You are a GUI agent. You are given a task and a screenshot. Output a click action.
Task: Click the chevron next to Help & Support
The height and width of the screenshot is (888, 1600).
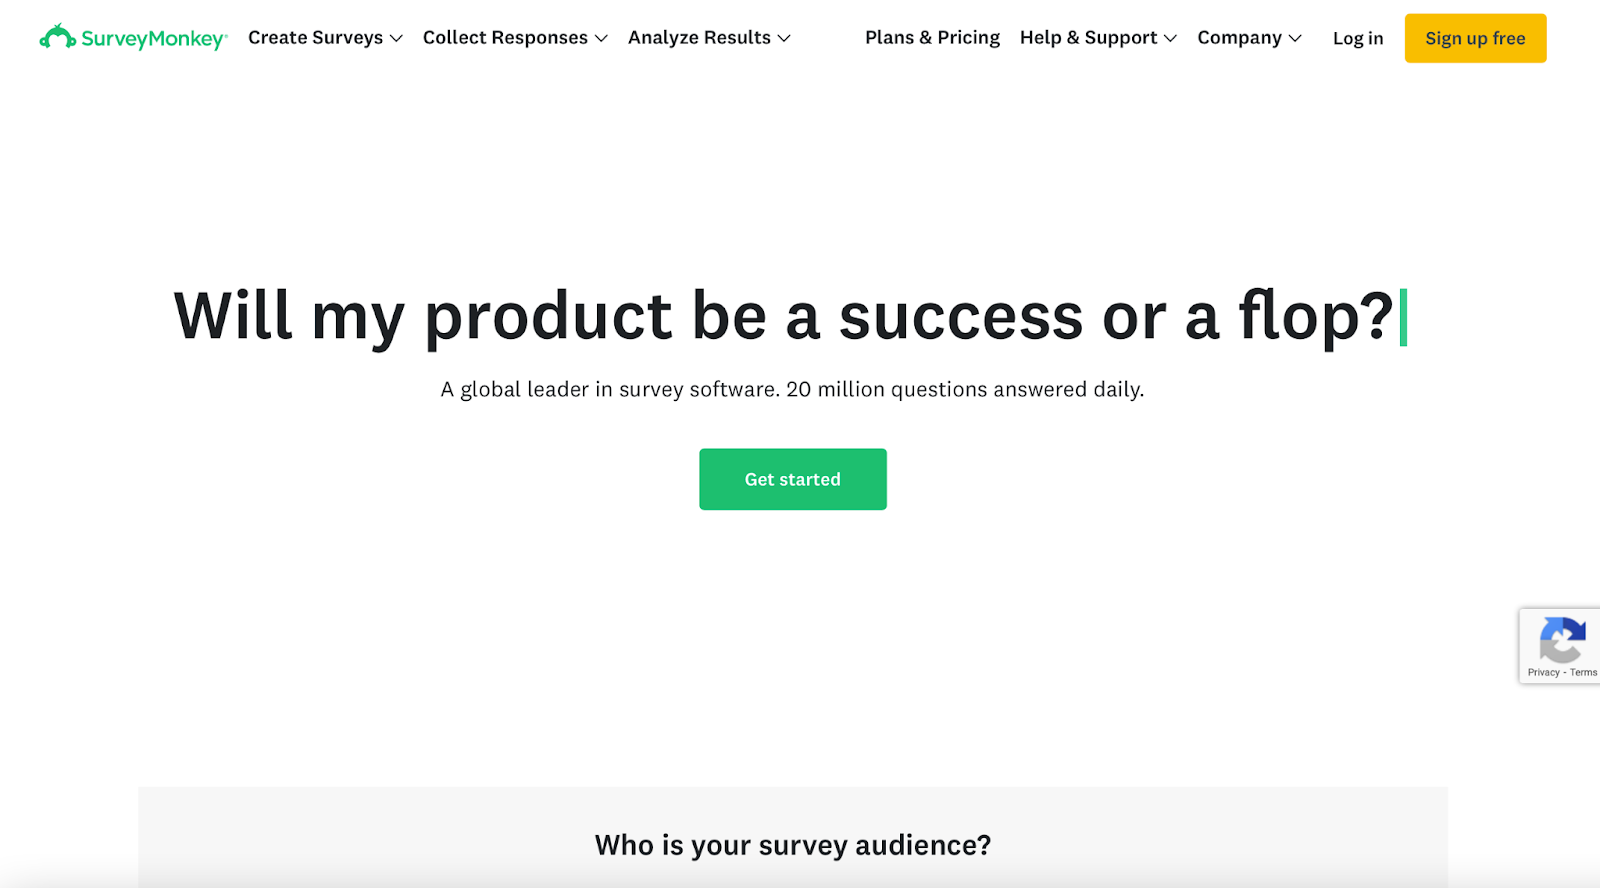pos(1170,38)
